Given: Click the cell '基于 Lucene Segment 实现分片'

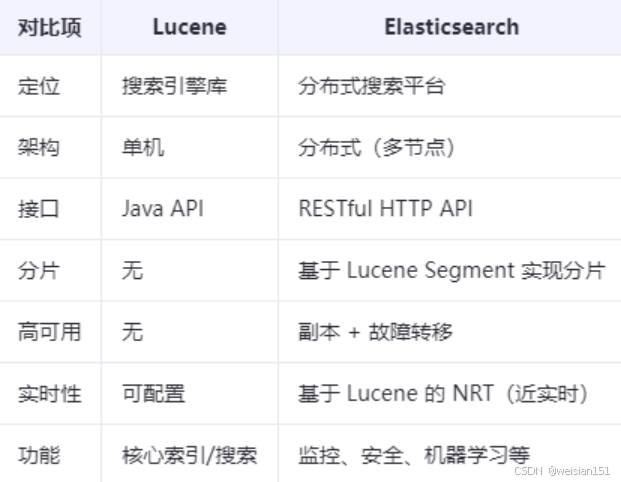Looking at the screenshot, I should tap(452, 271).
